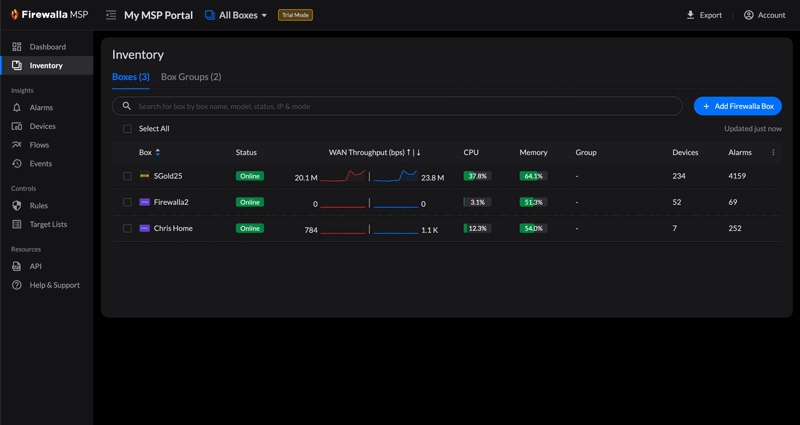Collapse sidebar using the menu toggle icon
Viewport: 800px width, 425px height.
click(111, 15)
